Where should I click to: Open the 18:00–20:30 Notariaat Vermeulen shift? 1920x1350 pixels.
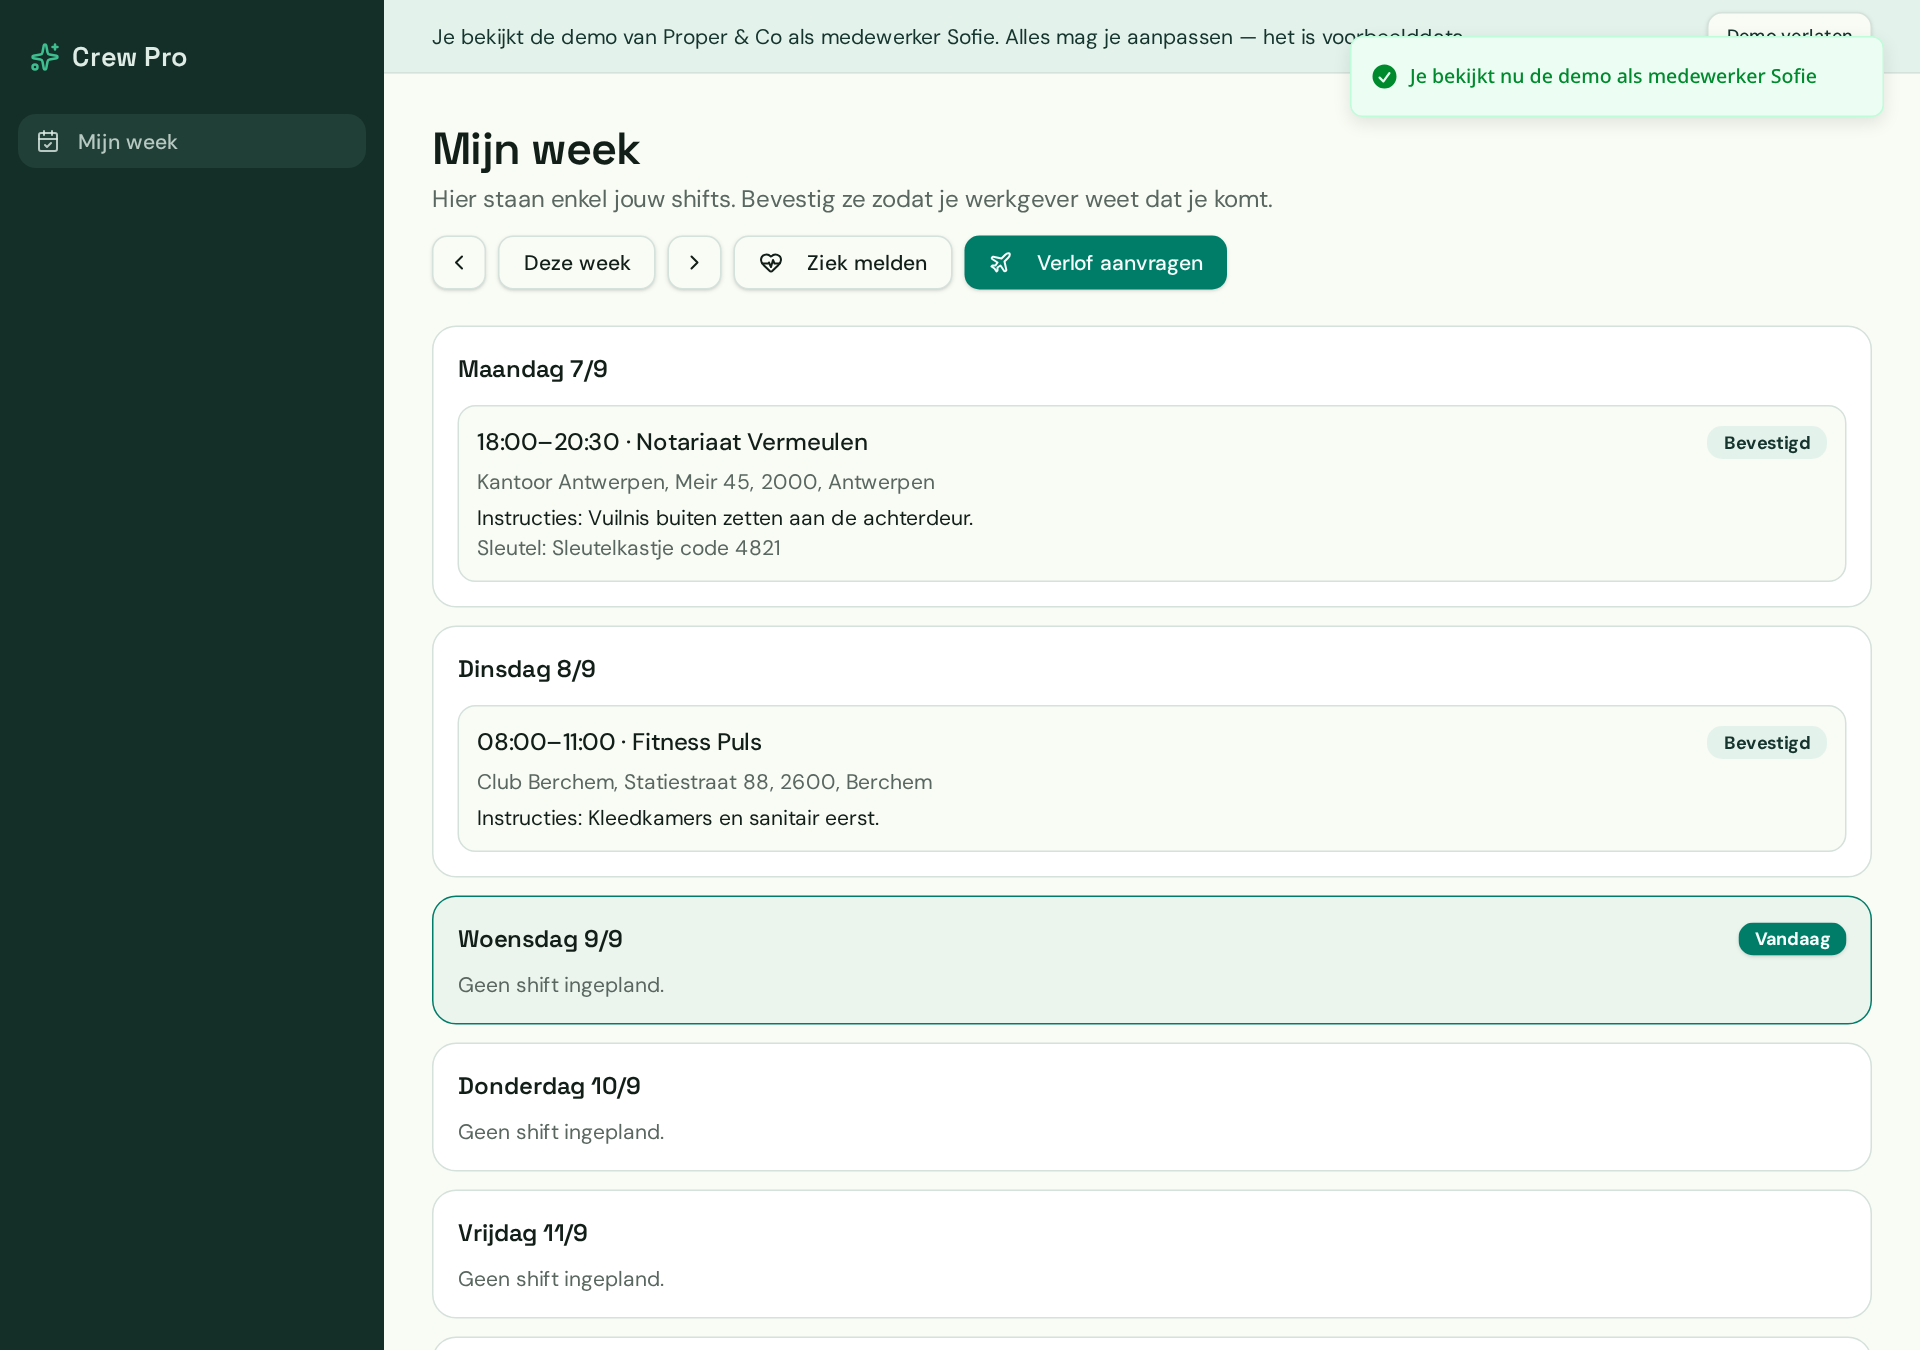tap(1152, 493)
